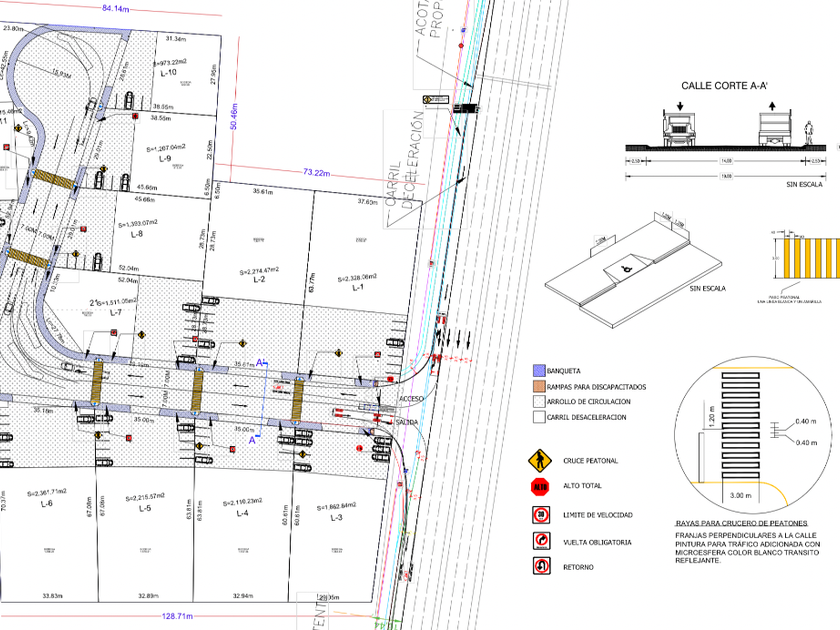
Task: Select the LIMITE DE VELOCIDAD legend label
Action: [598, 515]
